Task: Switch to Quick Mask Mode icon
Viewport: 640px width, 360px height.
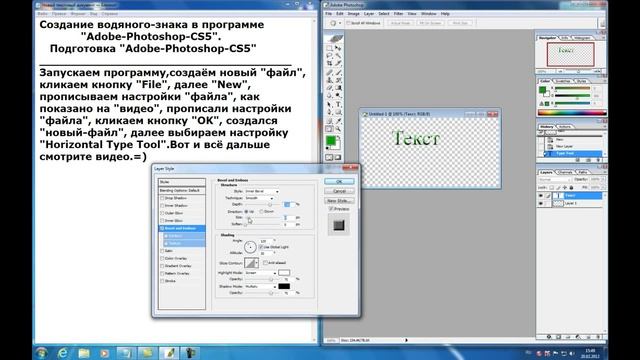Action: (338, 158)
